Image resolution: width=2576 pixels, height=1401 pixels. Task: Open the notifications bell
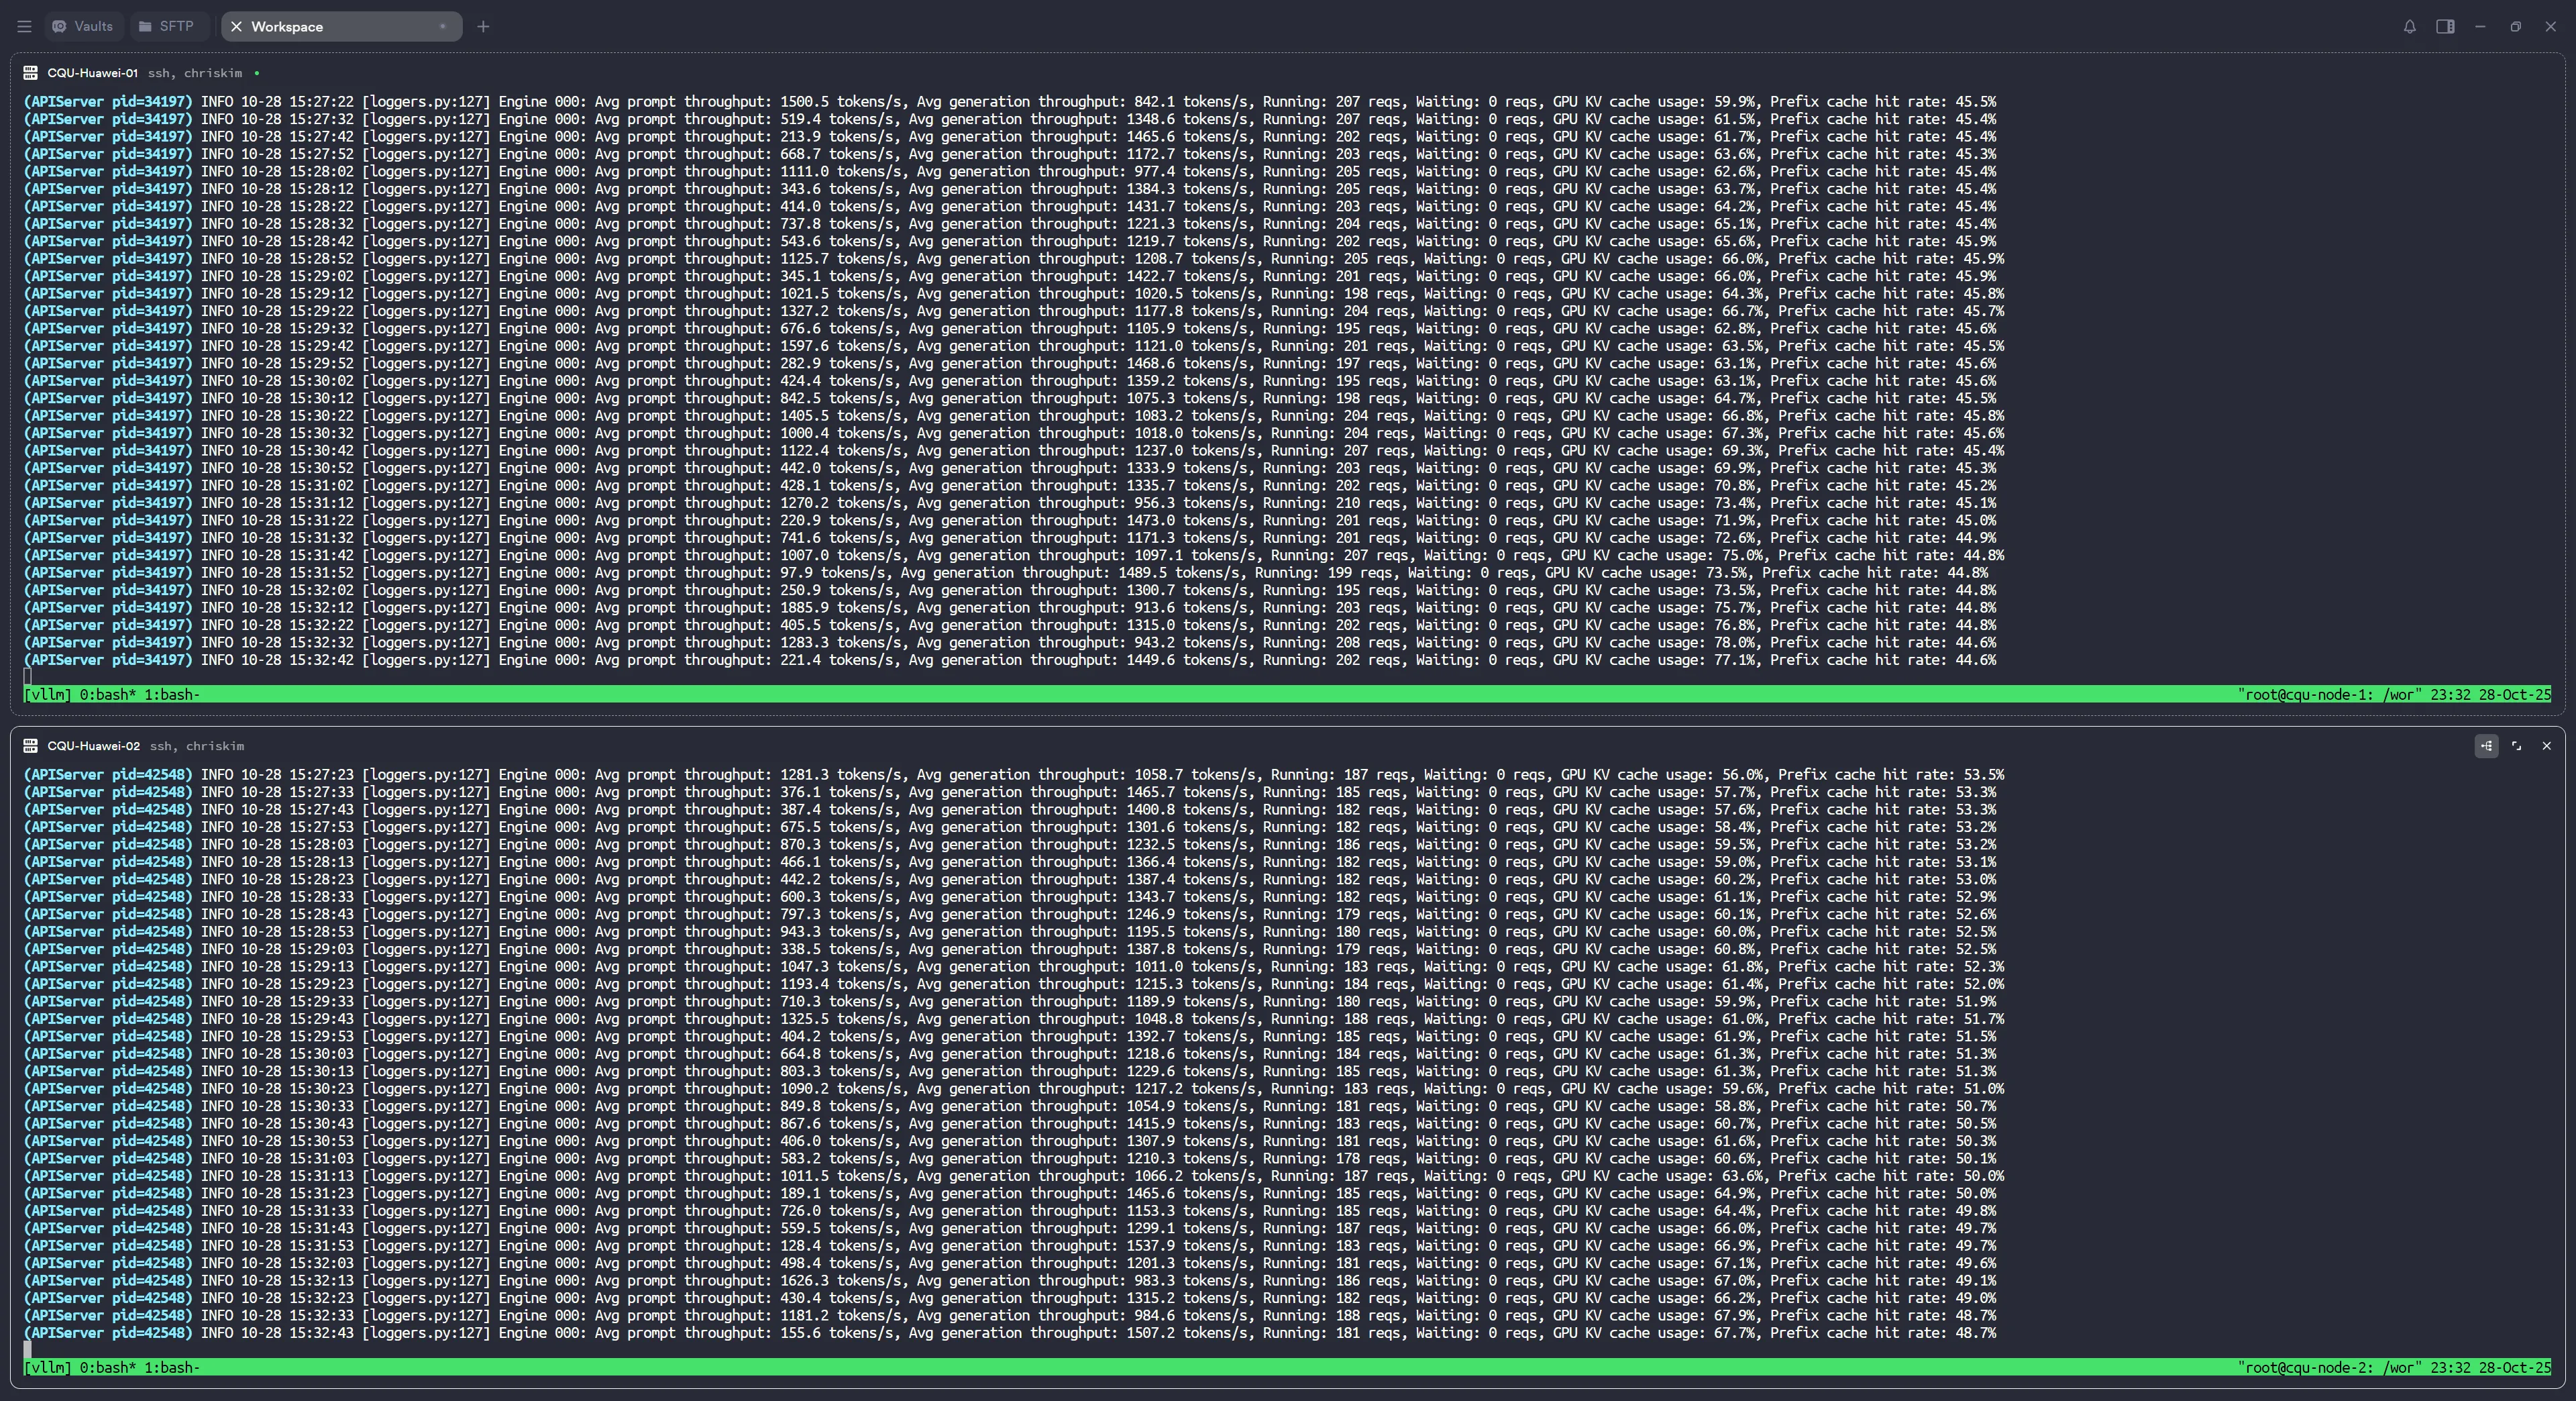click(x=2409, y=27)
